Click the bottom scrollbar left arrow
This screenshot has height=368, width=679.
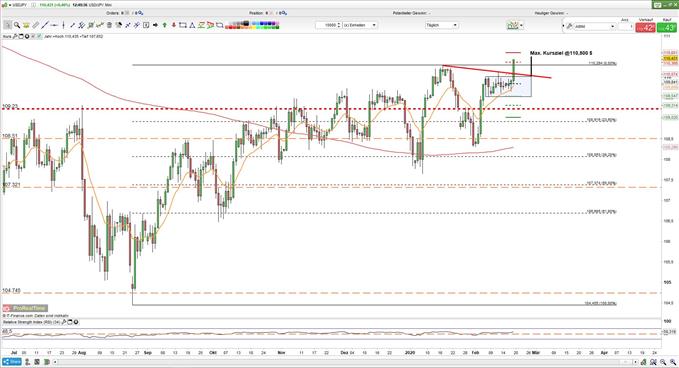click(55, 362)
